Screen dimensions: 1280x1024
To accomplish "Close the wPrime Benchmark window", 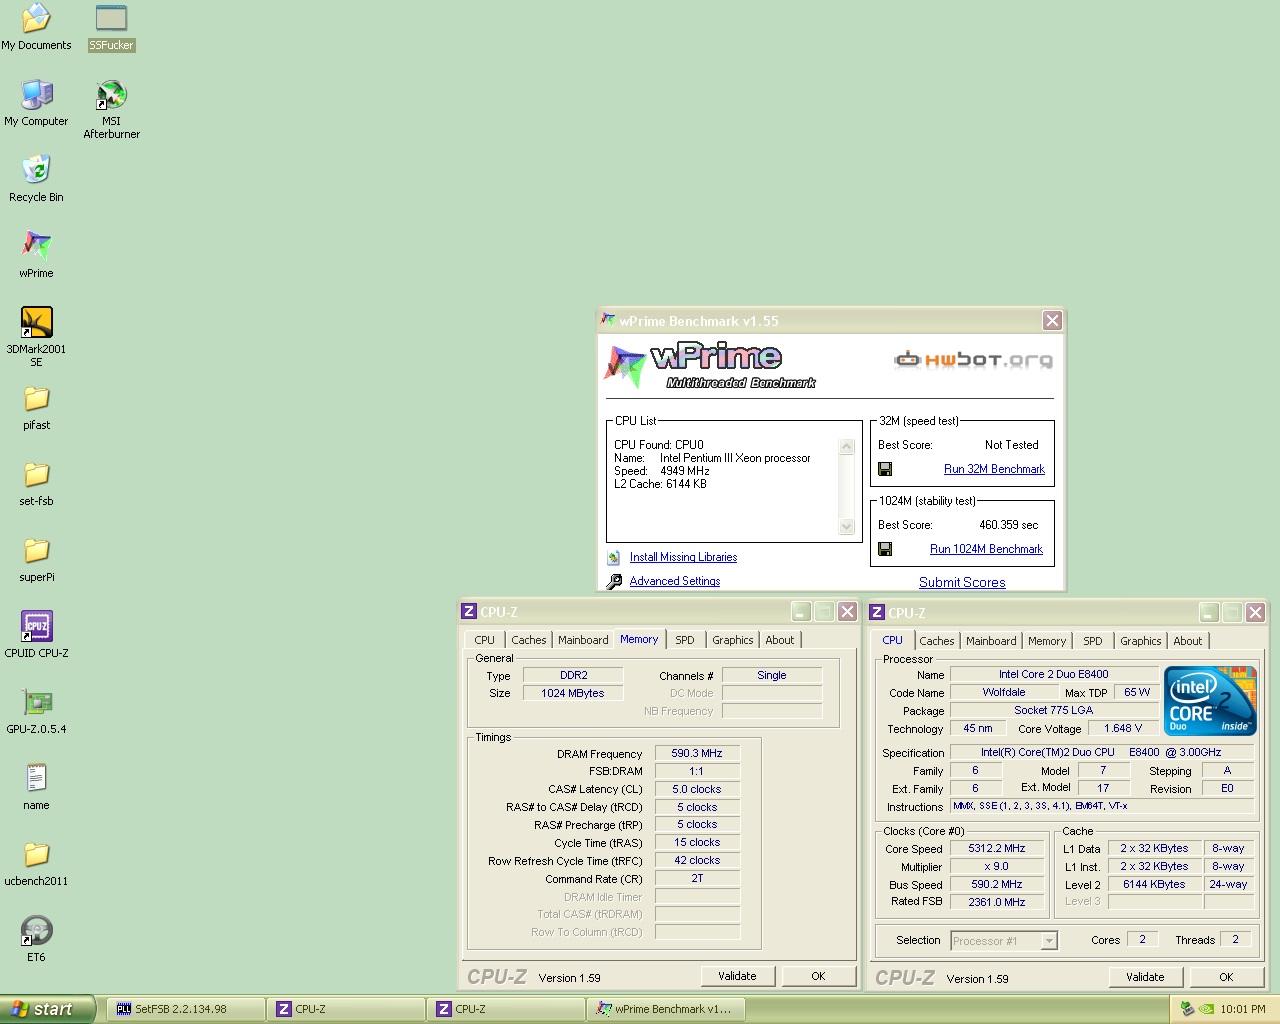I will (x=1052, y=320).
